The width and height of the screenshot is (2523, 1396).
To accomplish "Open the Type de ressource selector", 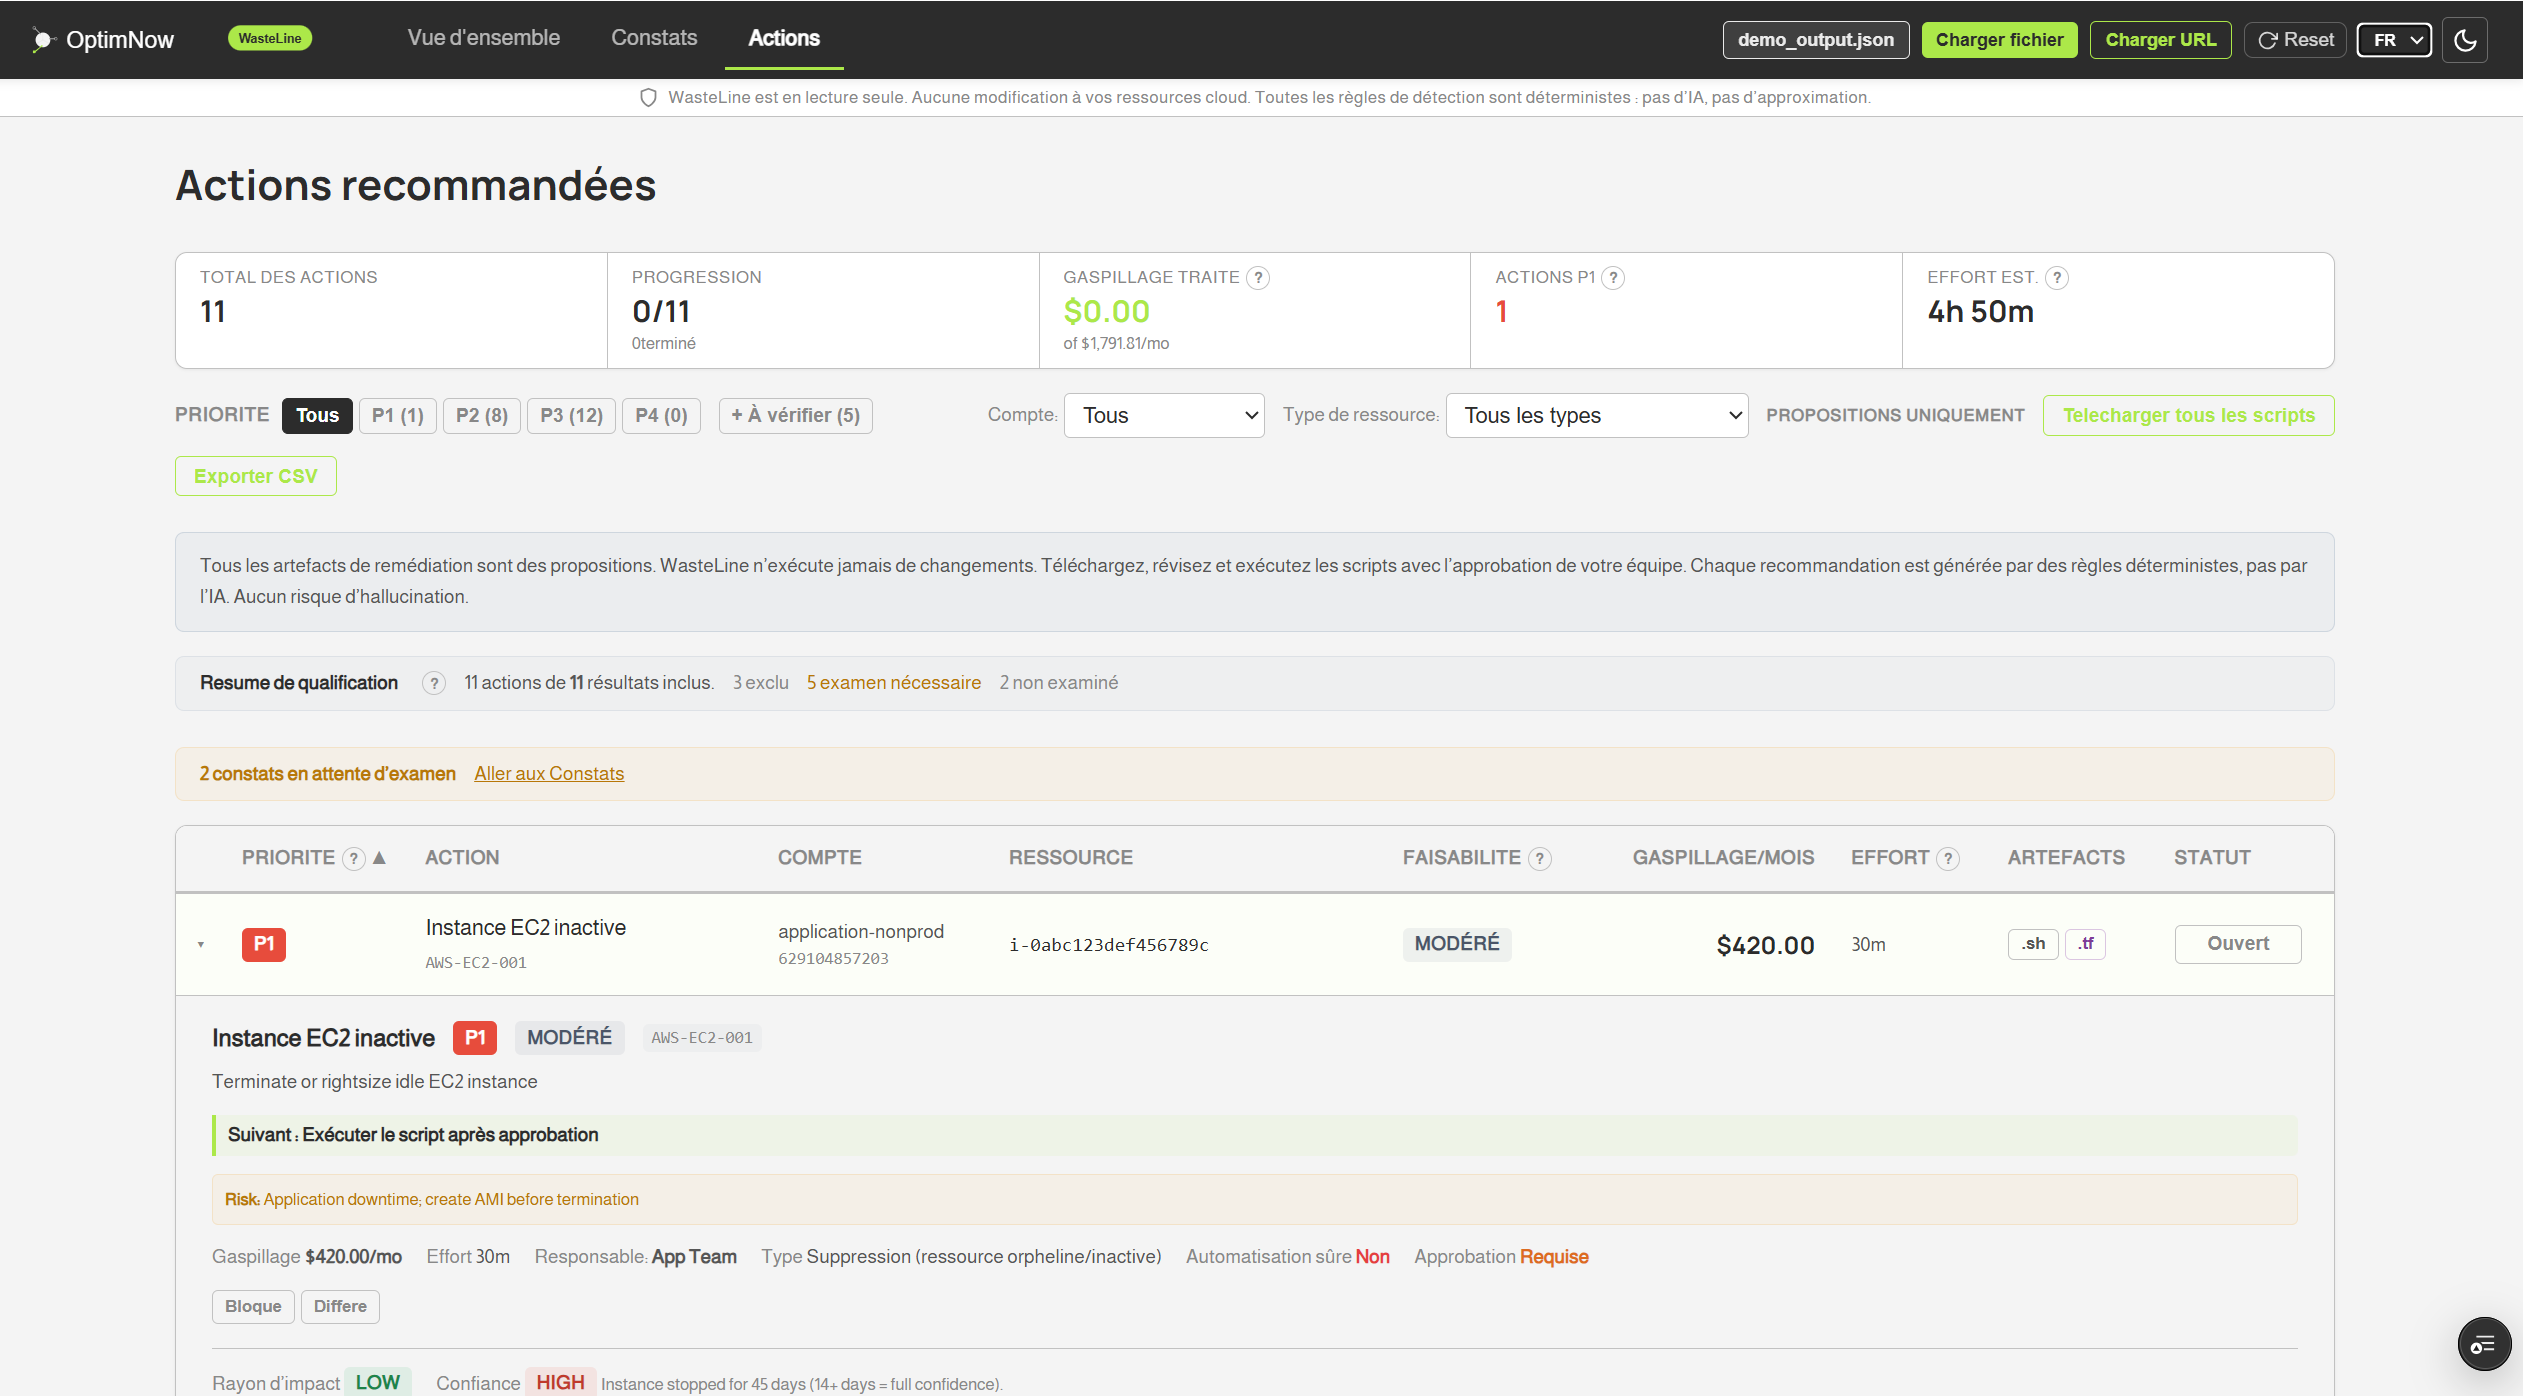I will point(1596,415).
